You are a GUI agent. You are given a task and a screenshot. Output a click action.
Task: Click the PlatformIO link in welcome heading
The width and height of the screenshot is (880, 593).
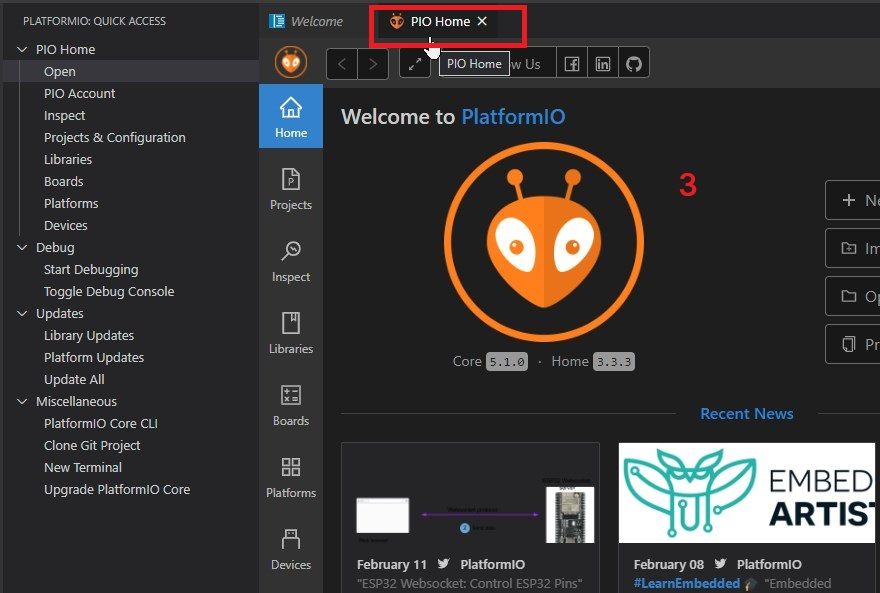tap(513, 117)
